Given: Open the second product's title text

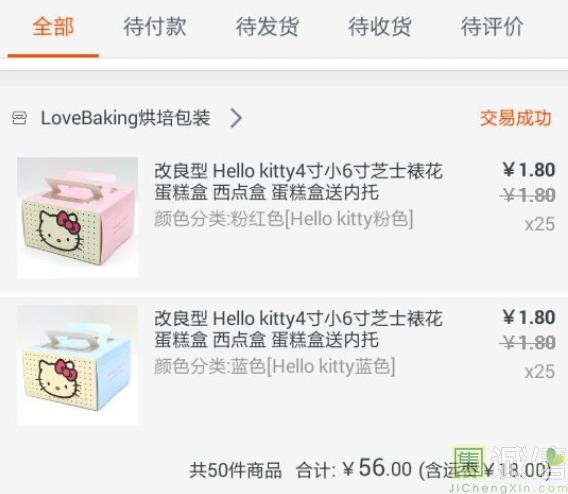Looking at the screenshot, I should point(298,329).
